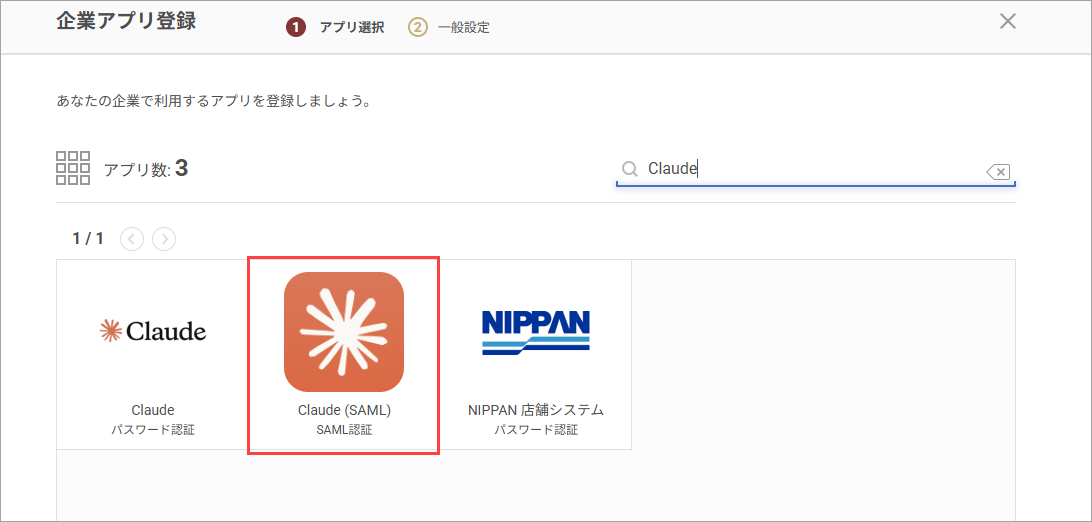Choose the NIPPAN 店舗システム app
This screenshot has width=1092, height=522.
tap(536, 354)
